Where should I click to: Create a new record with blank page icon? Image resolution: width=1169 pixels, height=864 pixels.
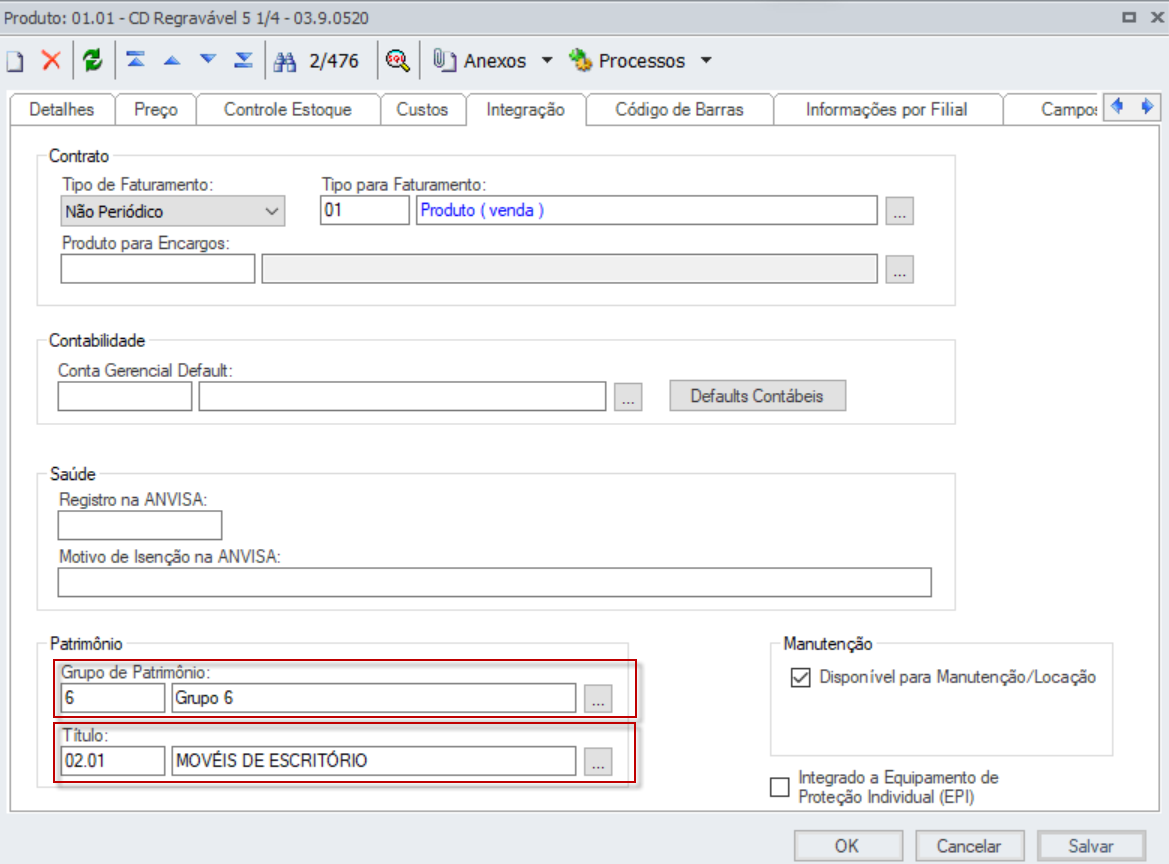click(15, 60)
